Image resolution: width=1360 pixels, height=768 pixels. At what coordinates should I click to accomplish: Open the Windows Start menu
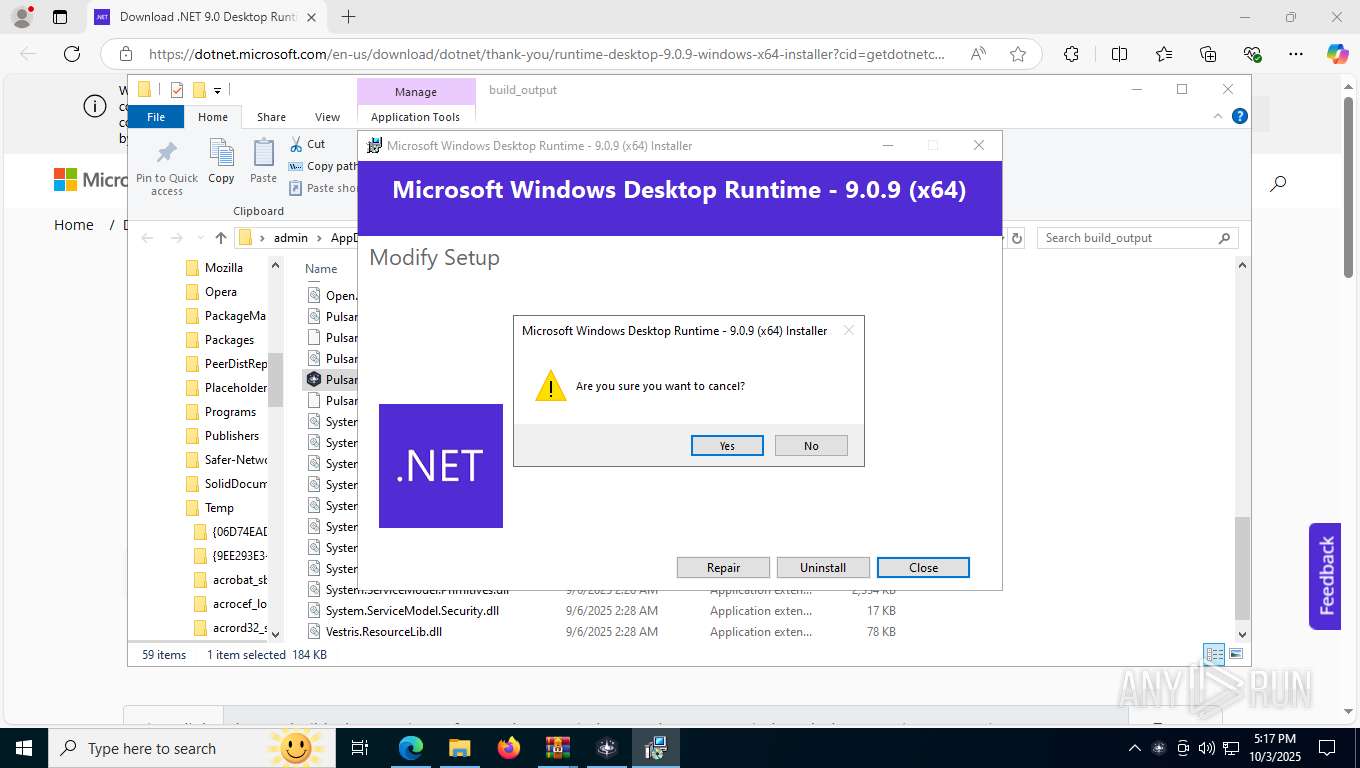23,748
